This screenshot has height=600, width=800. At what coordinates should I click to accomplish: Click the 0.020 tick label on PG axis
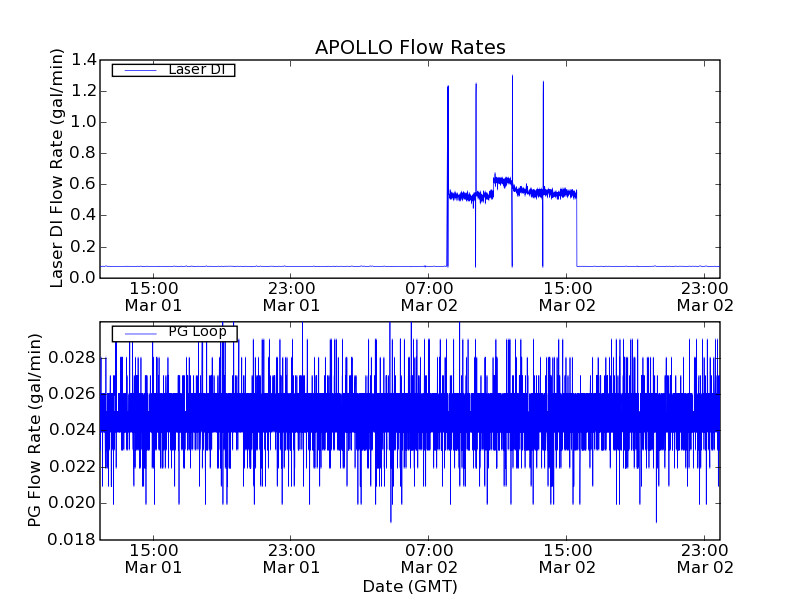72,503
